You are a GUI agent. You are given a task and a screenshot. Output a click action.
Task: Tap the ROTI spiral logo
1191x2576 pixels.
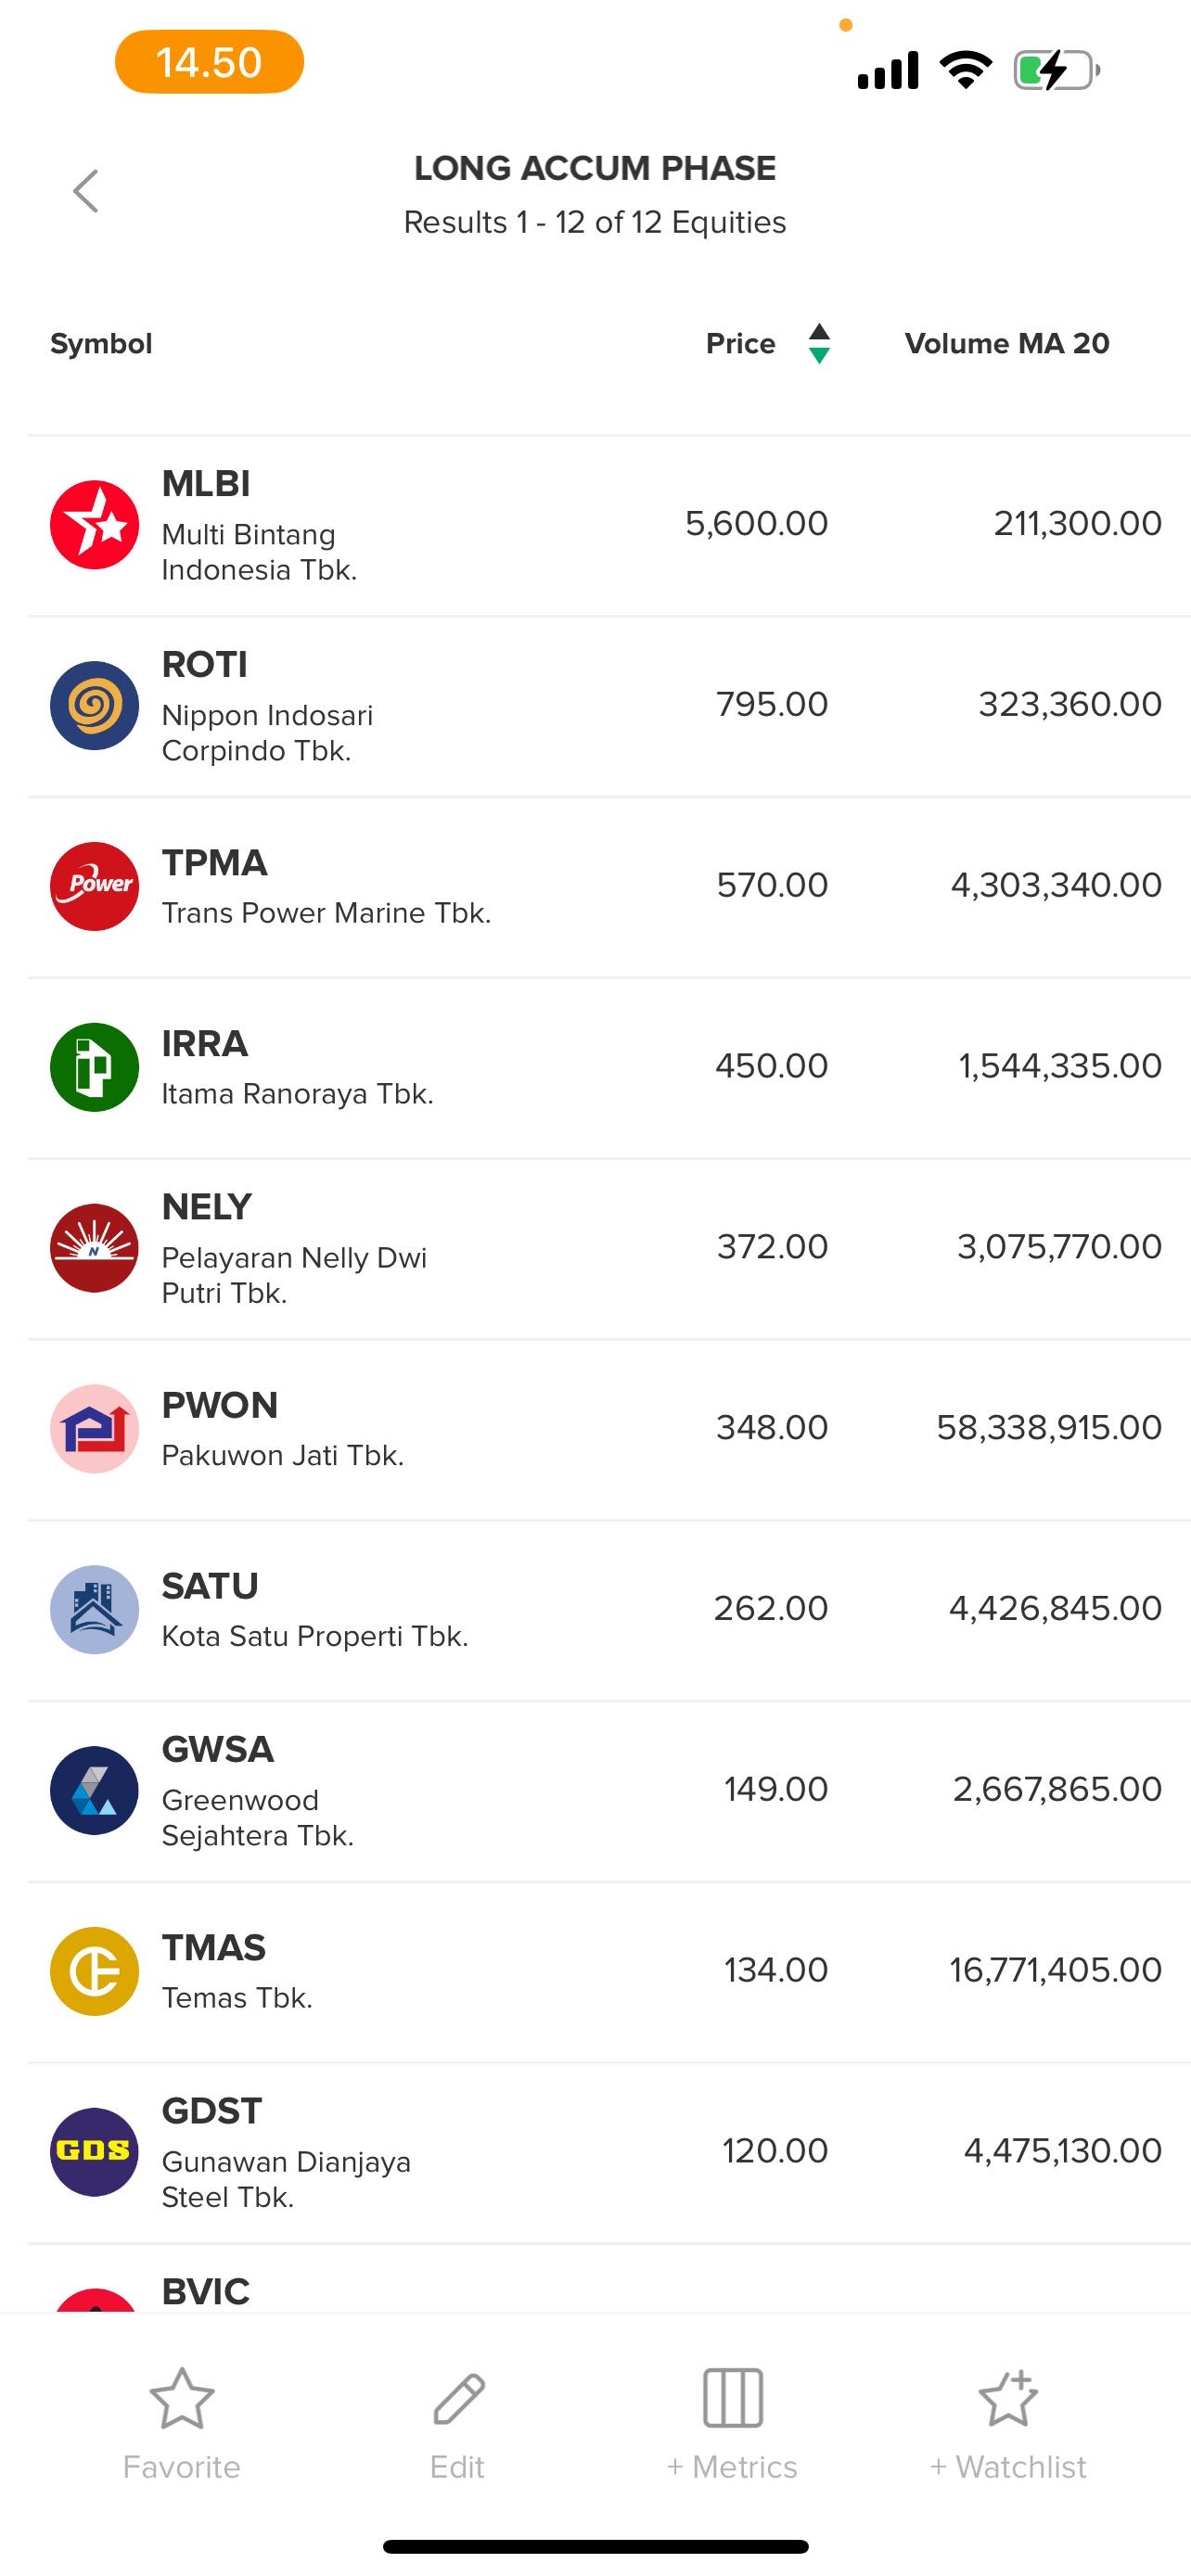click(x=94, y=706)
